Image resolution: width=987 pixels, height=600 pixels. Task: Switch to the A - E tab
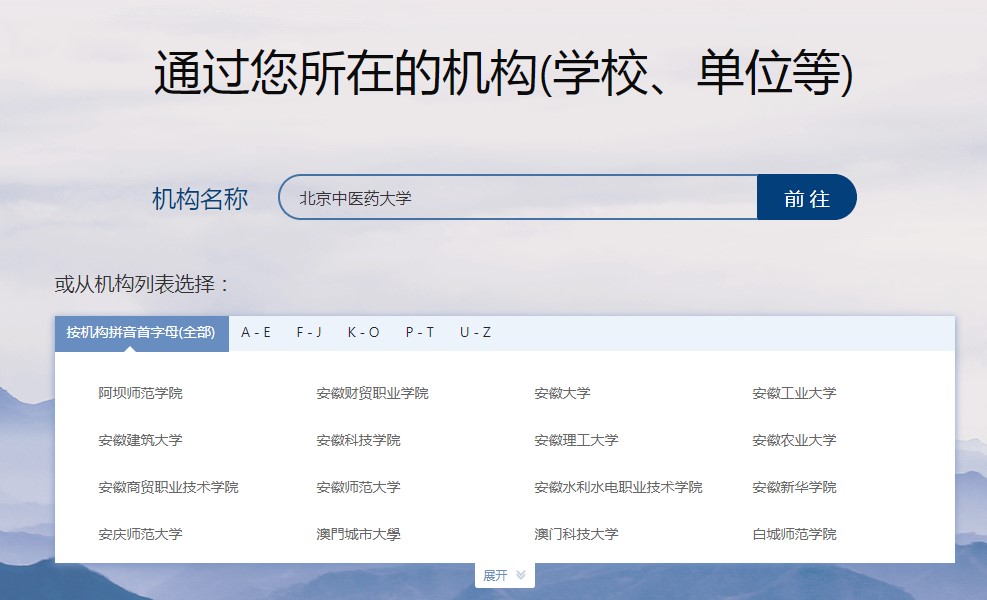click(256, 333)
